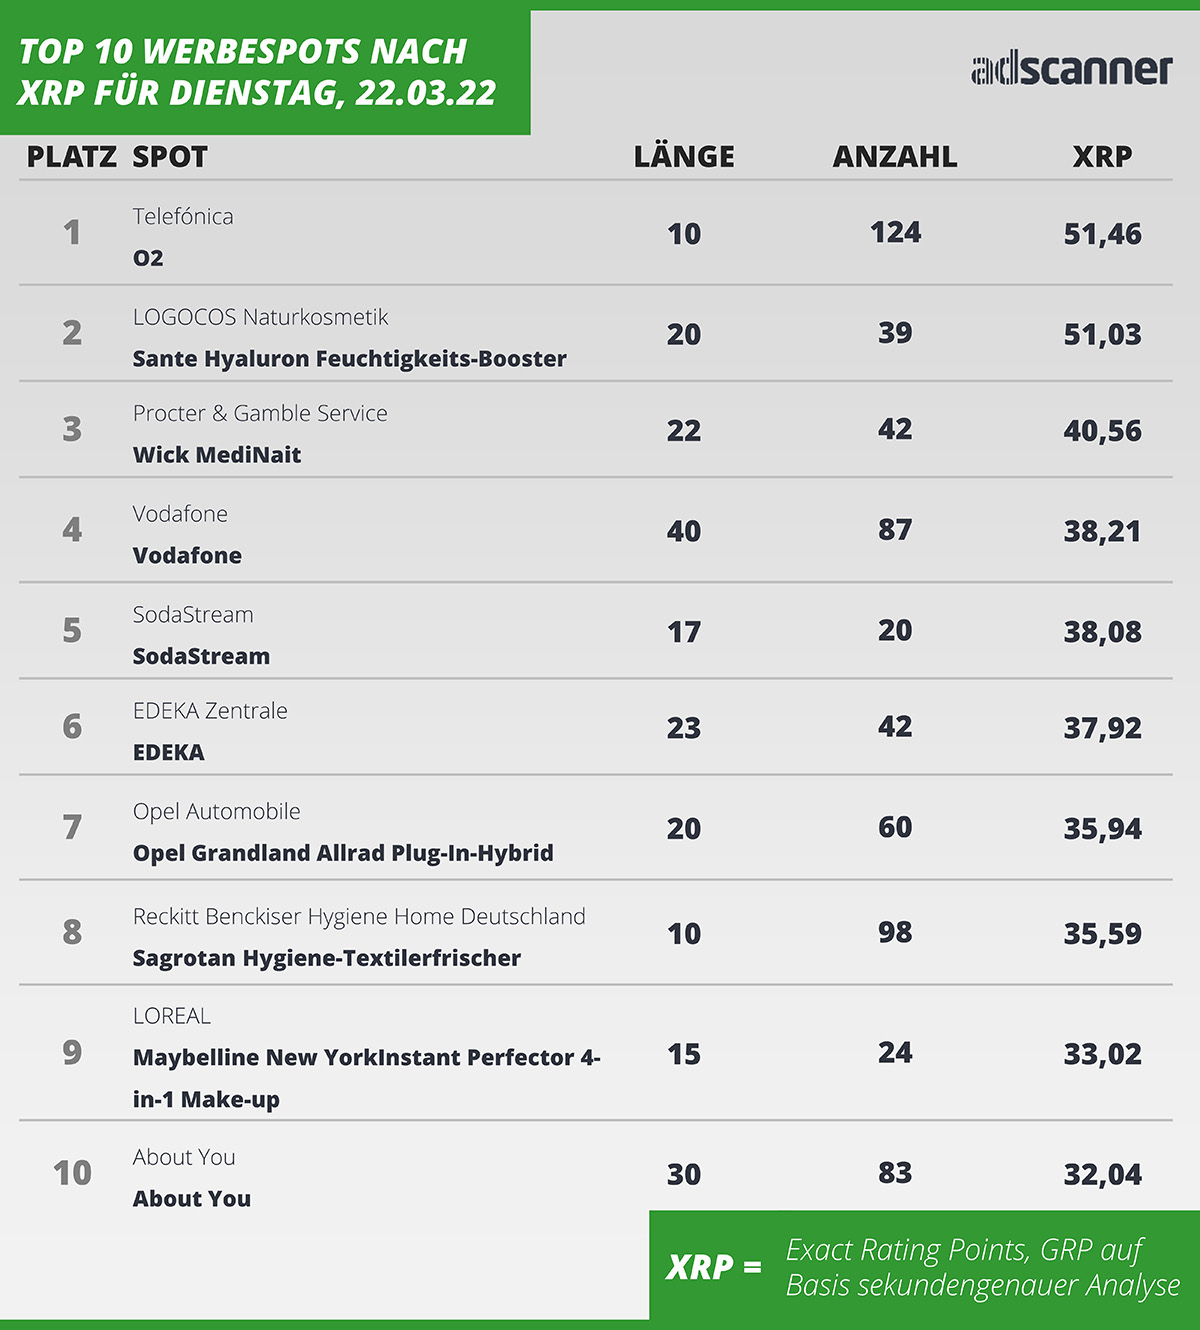Image resolution: width=1200 pixels, height=1330 pixels.
Task: Click the XRP column header
Action: coord(1102,157)
